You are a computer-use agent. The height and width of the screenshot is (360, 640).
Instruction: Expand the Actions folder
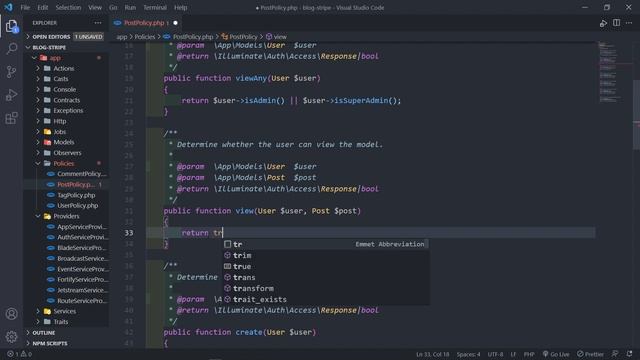(65, 69)
